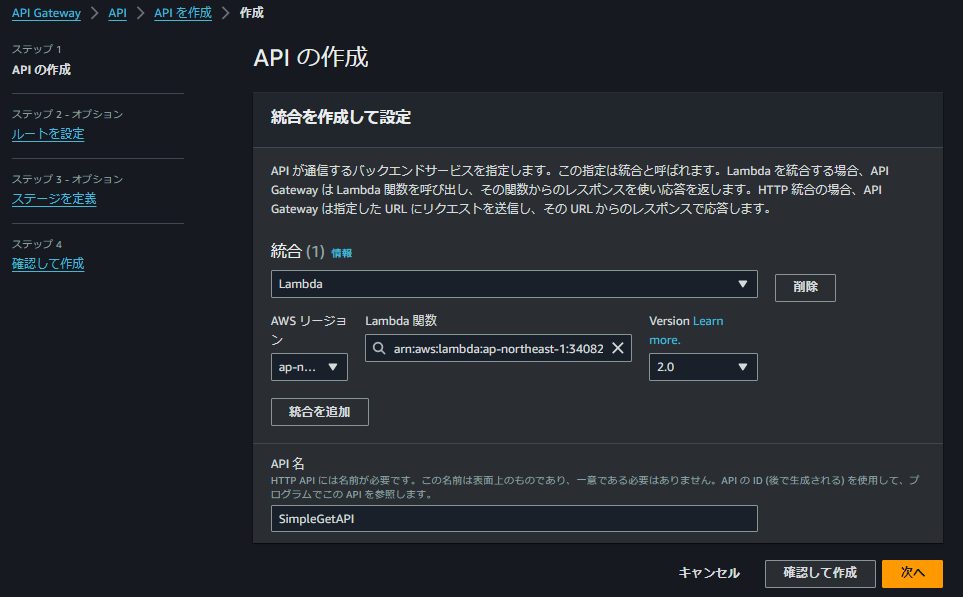The height and width of the screenshot is (597, 963).
Task: Proceed using the orange 次へ button
Action: pyautogui.click(x=911, y=573)
